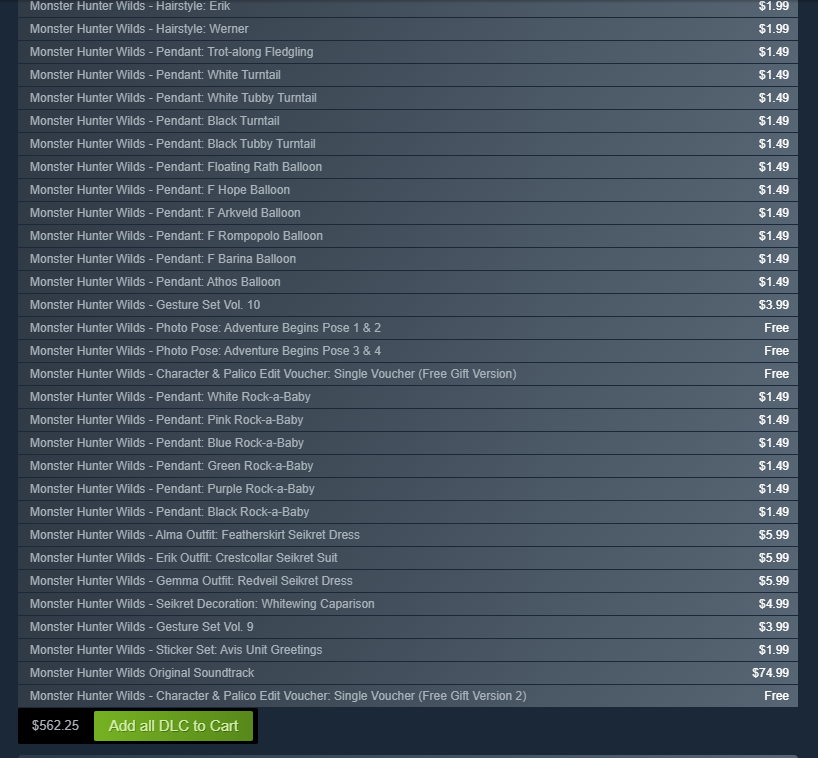Open Alma Outfit: Featherskirt Seikret Dress

point(408,534)
